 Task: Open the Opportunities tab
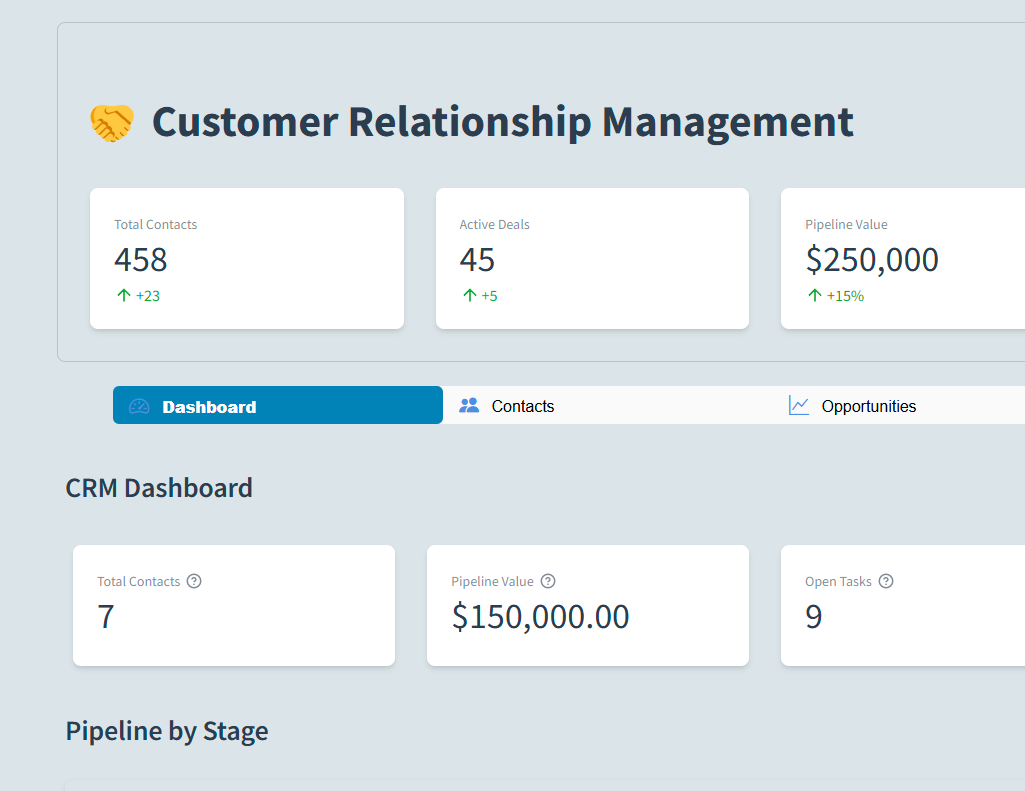(868, 406)
